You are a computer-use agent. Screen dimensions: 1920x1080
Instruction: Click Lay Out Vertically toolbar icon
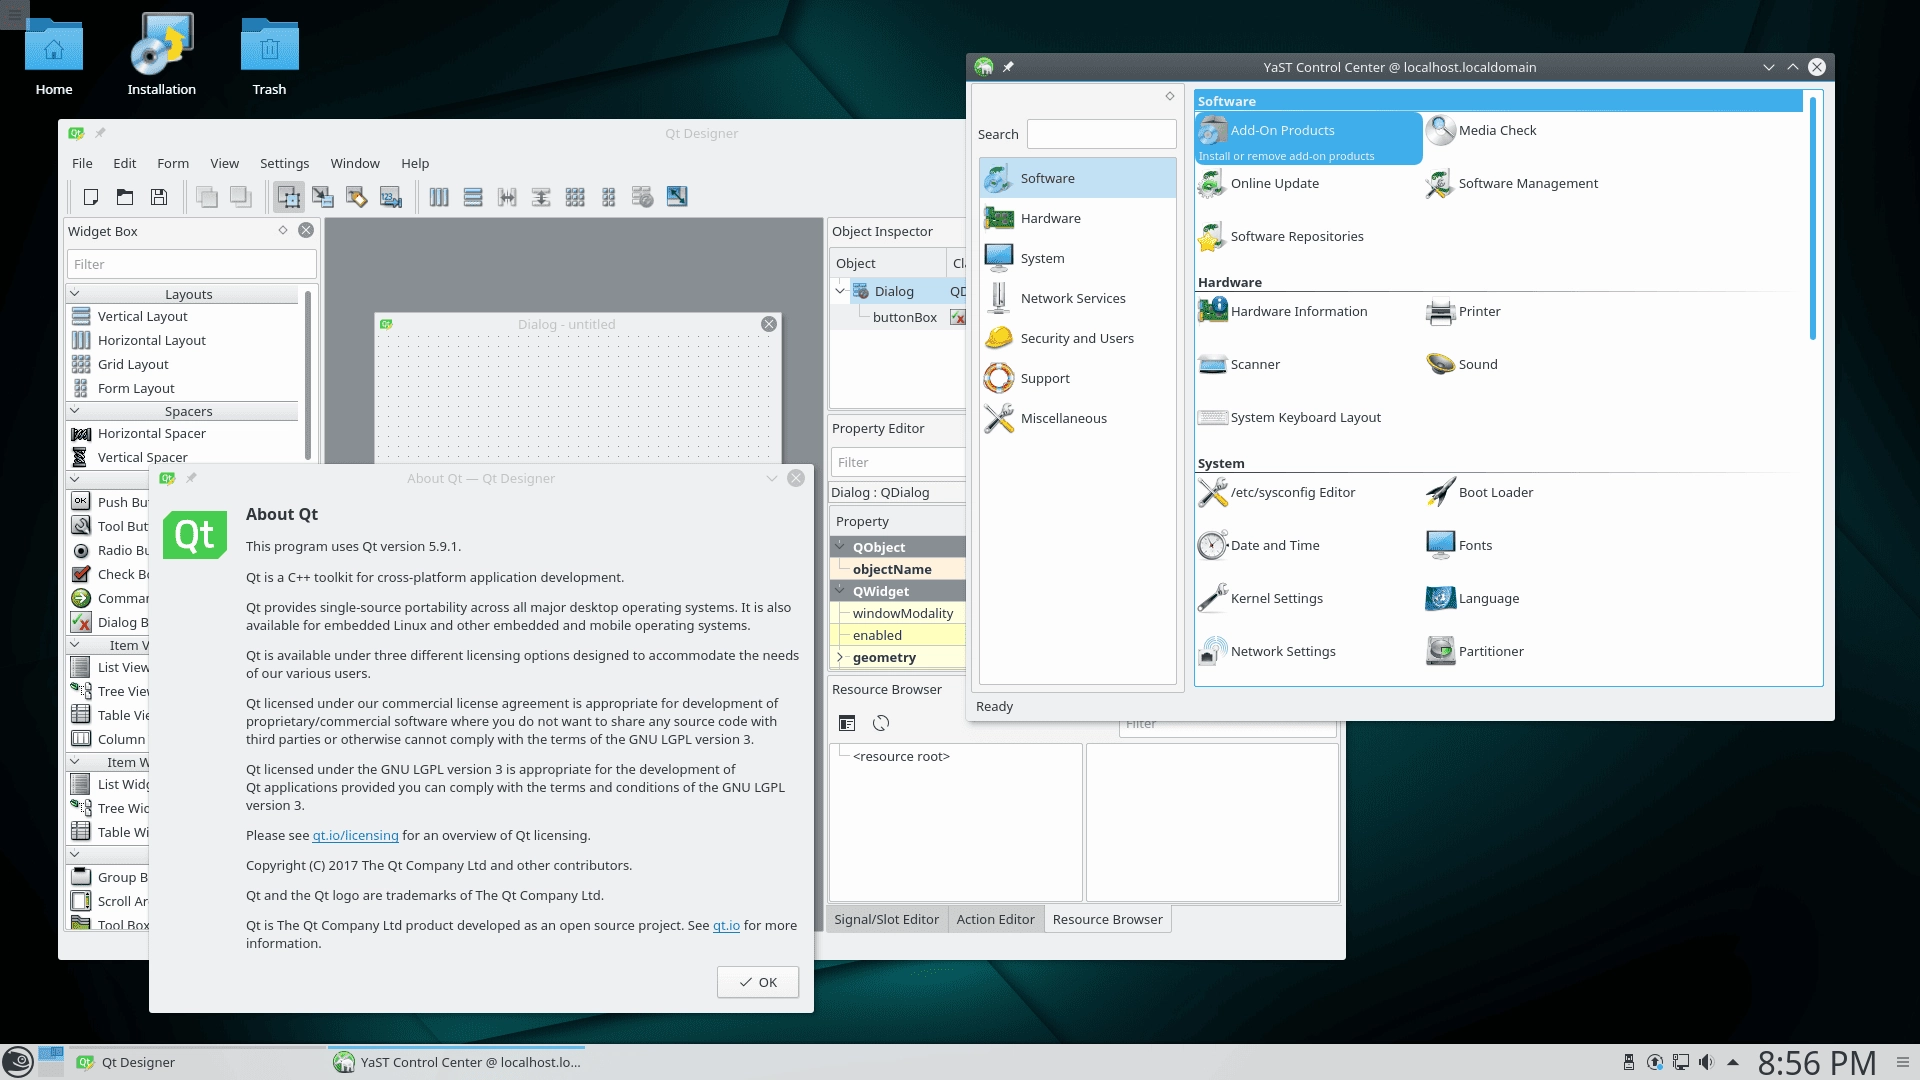point(473,197)
